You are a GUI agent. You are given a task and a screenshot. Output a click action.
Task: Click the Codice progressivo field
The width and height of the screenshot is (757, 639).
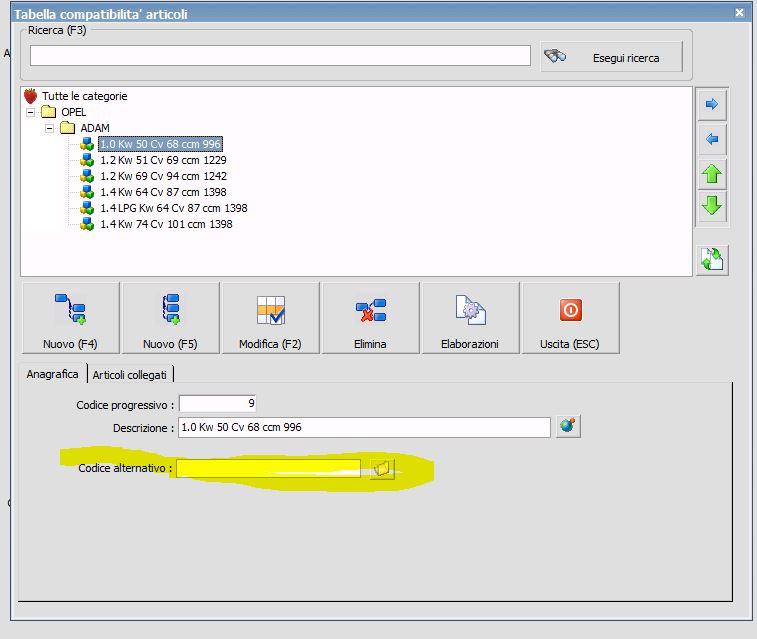217,403
